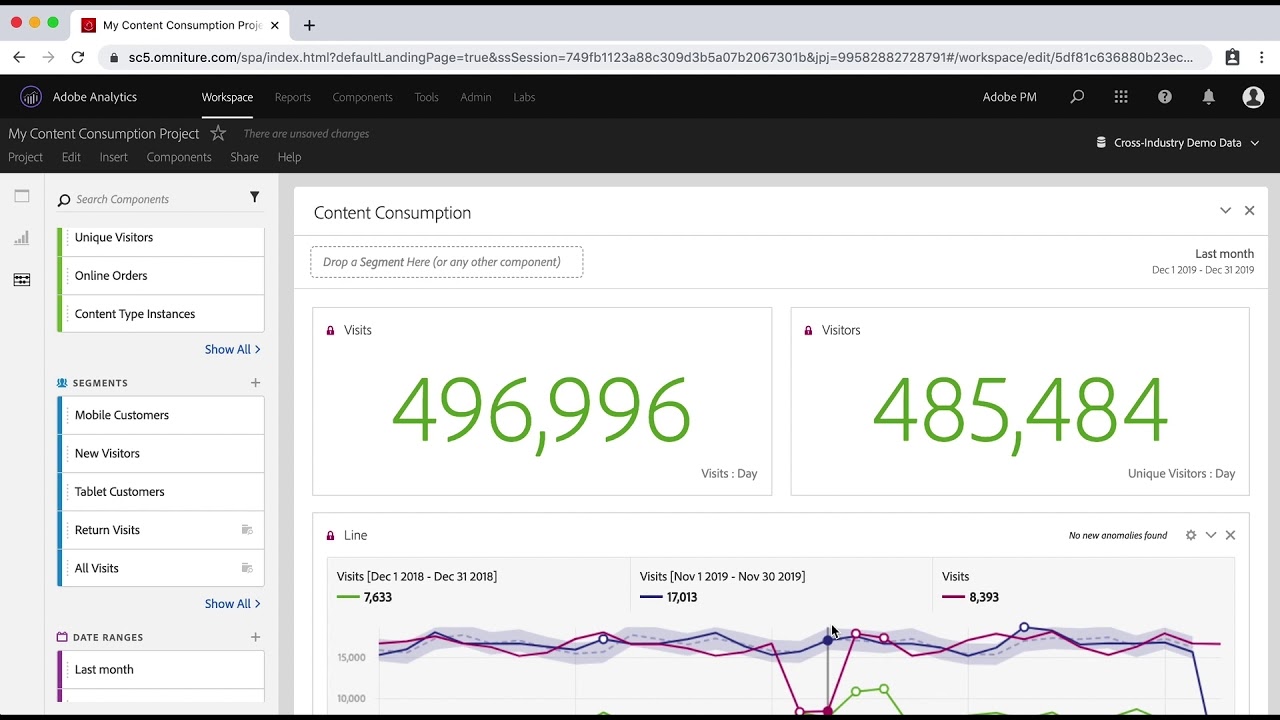Click the icon on Return Visits row
1280x720 pixels.
pyautogui.click(x=247, y=530)
